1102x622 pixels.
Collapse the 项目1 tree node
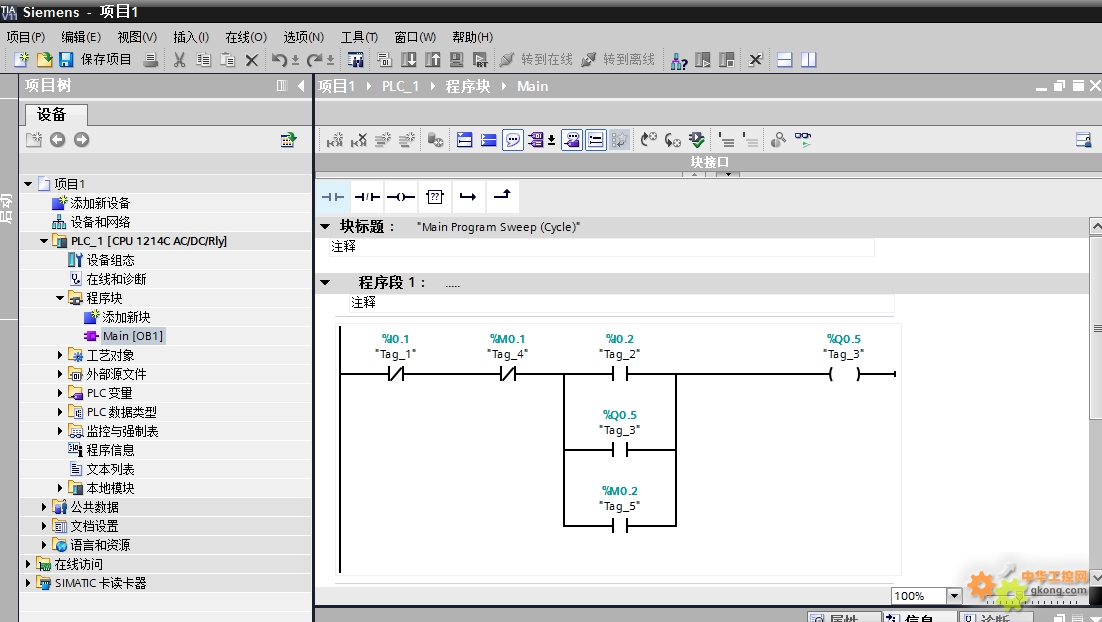coord(28,184)
